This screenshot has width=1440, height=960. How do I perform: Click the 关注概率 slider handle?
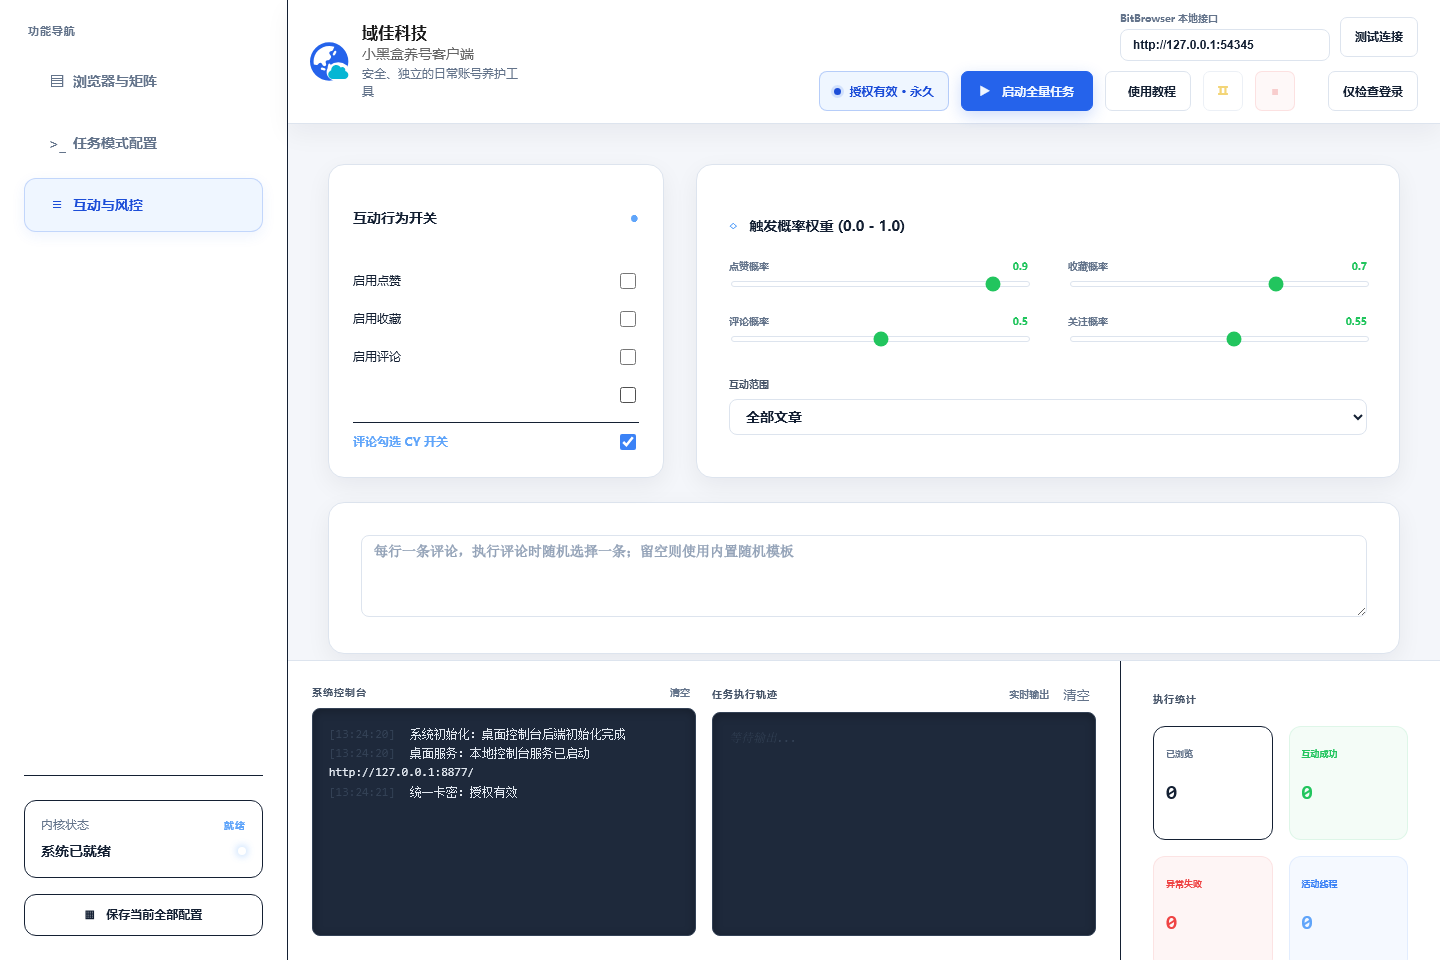(x=1234, y=339)
